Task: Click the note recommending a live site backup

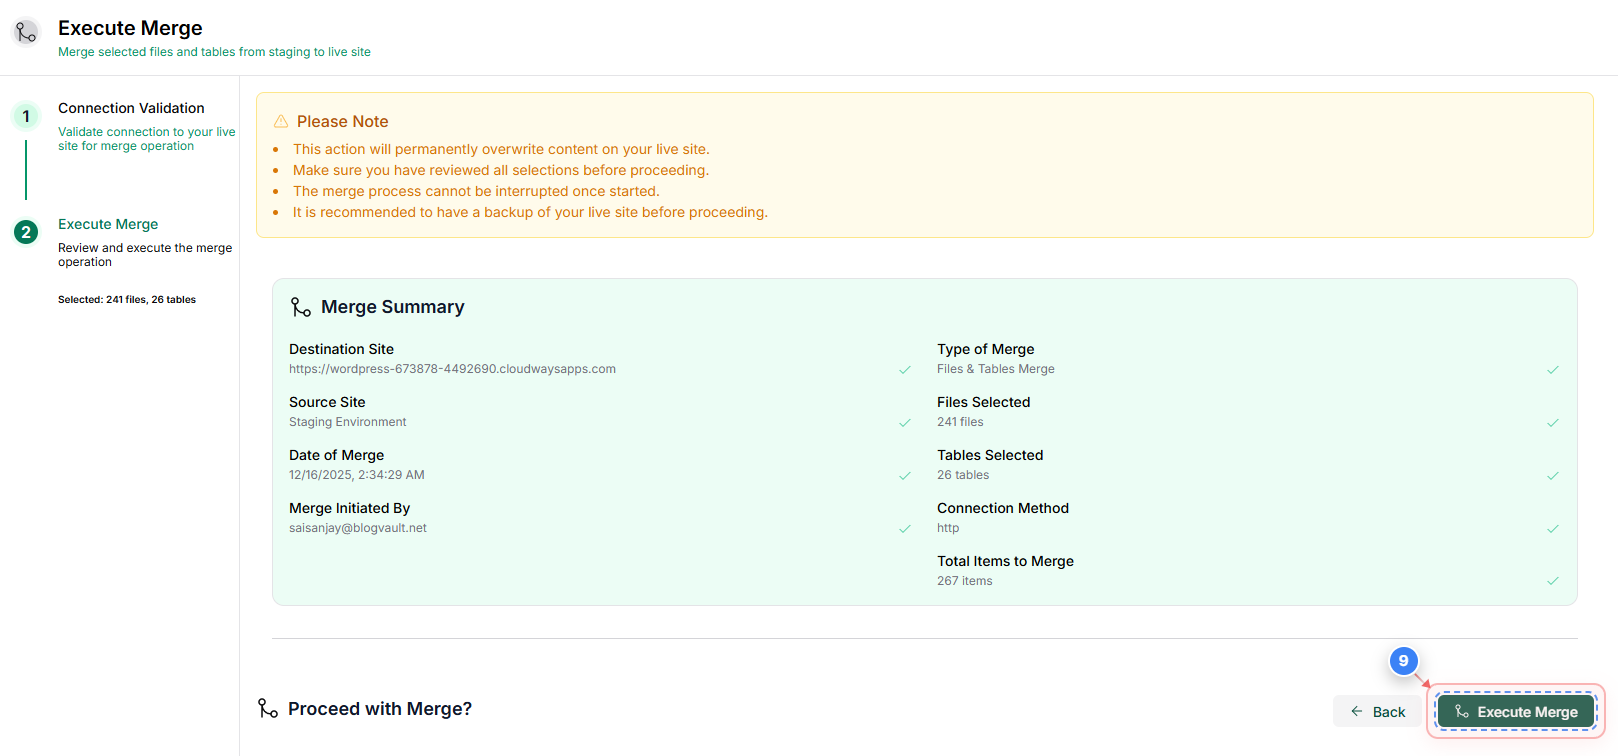Action: tap(530, 212)
